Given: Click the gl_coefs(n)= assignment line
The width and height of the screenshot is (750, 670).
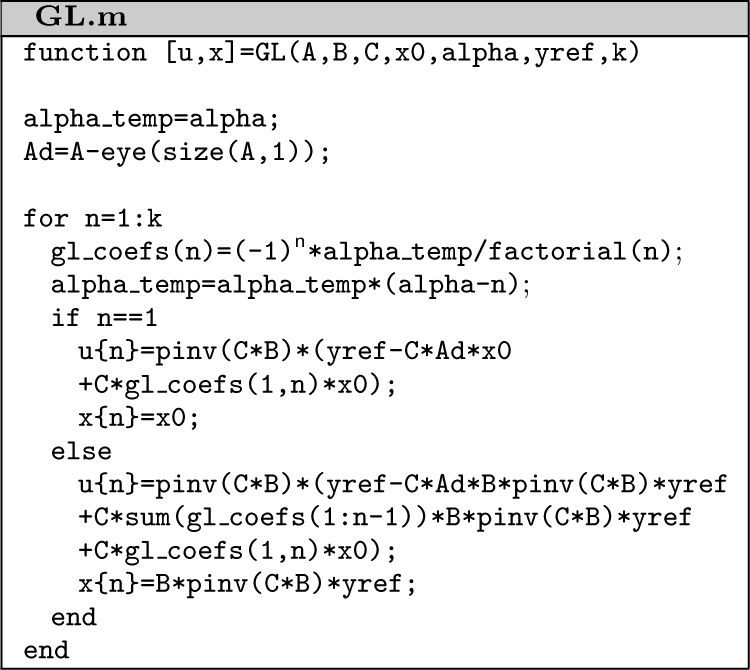Looking at the screenshot, I should [366, 253].
